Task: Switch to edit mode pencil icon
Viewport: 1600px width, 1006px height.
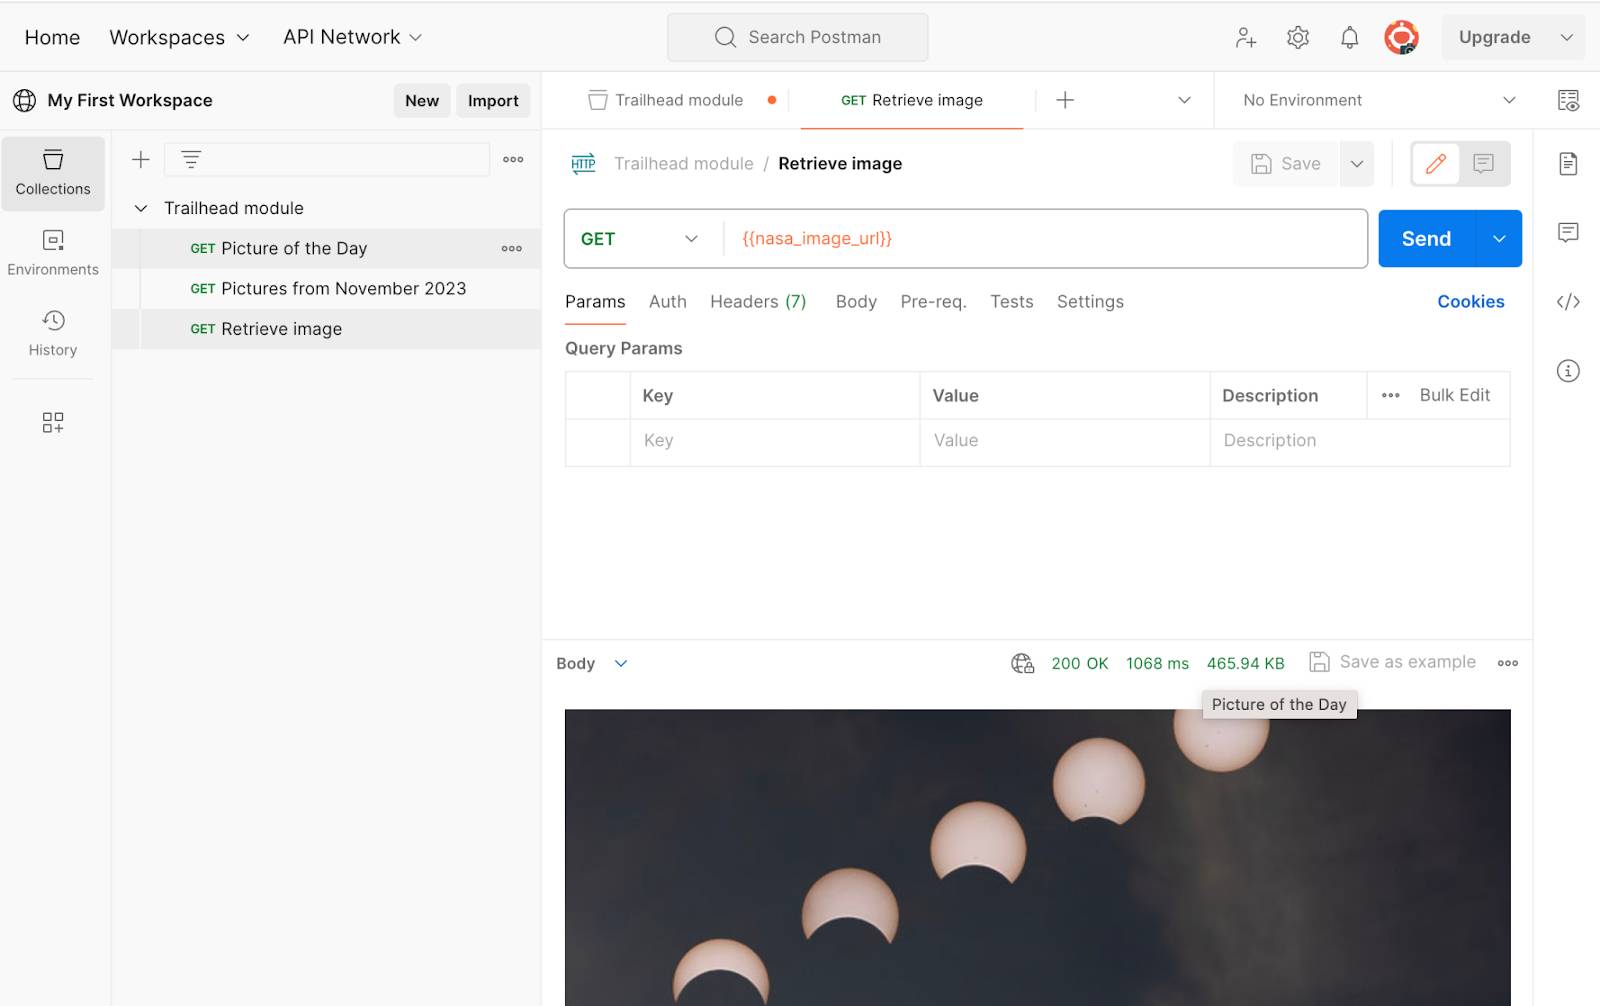Action: [1436, 163]
